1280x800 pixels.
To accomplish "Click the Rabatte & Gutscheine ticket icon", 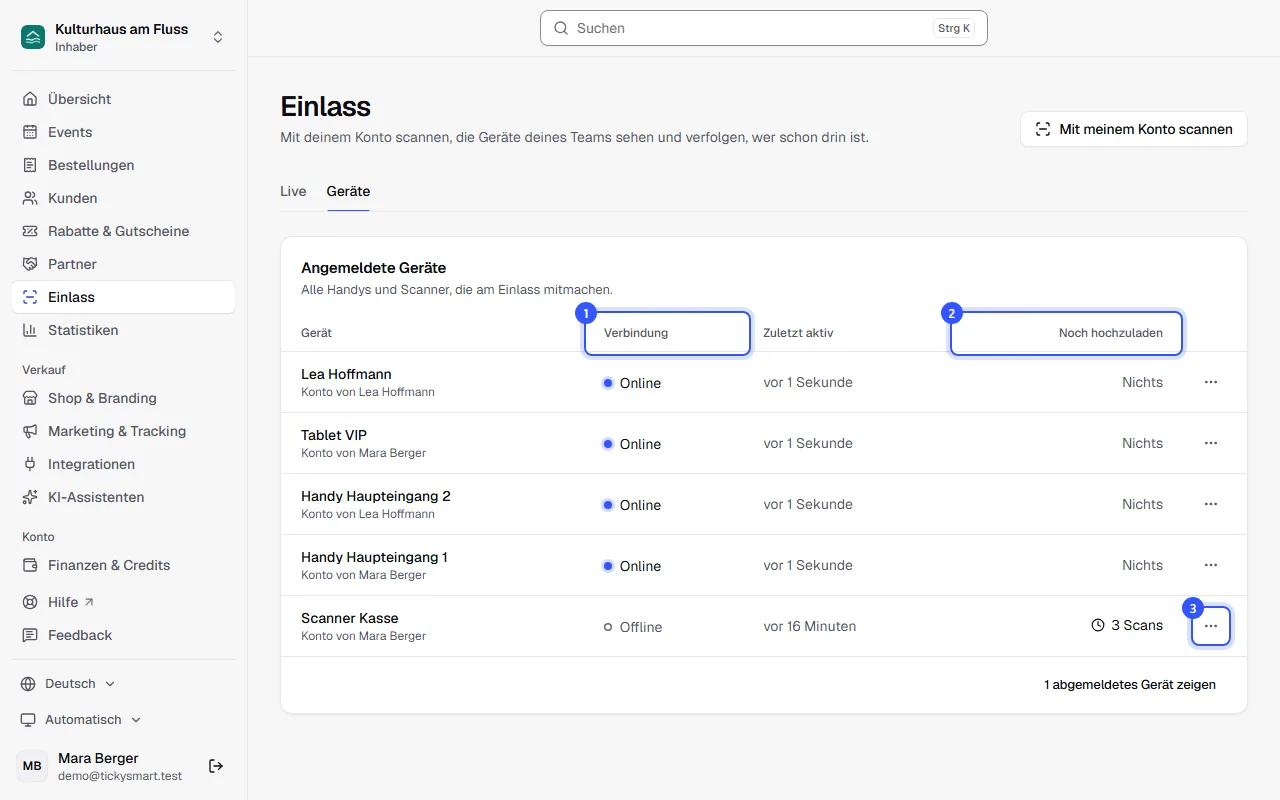I will [30, 231].
